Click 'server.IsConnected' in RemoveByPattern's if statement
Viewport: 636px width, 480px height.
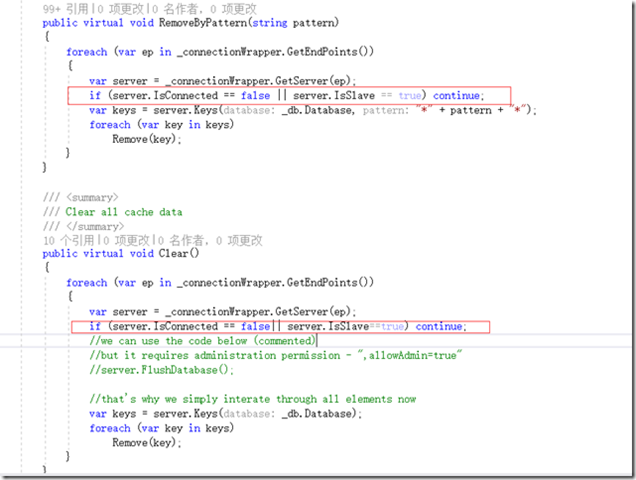click(x=165, y=96)
